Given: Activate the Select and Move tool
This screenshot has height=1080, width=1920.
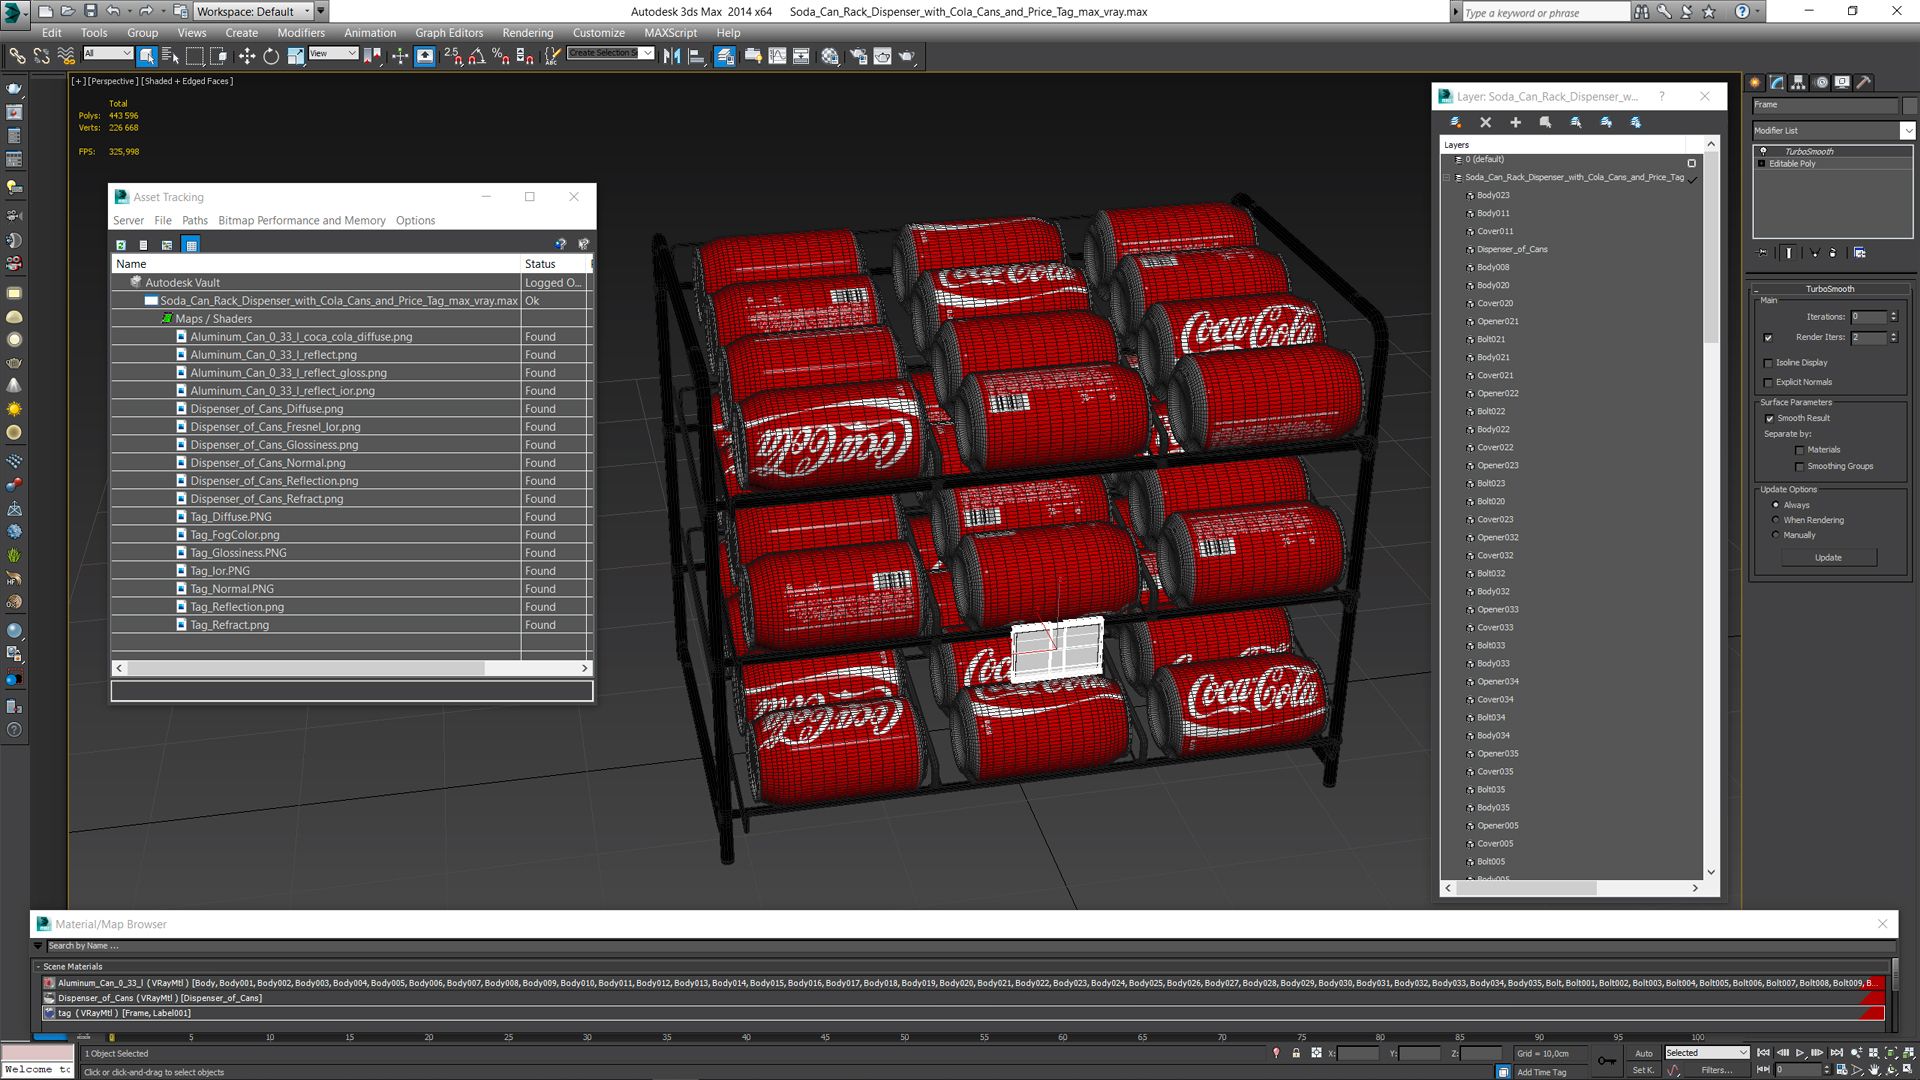Looking at the screenshot, I should point(247,56).
